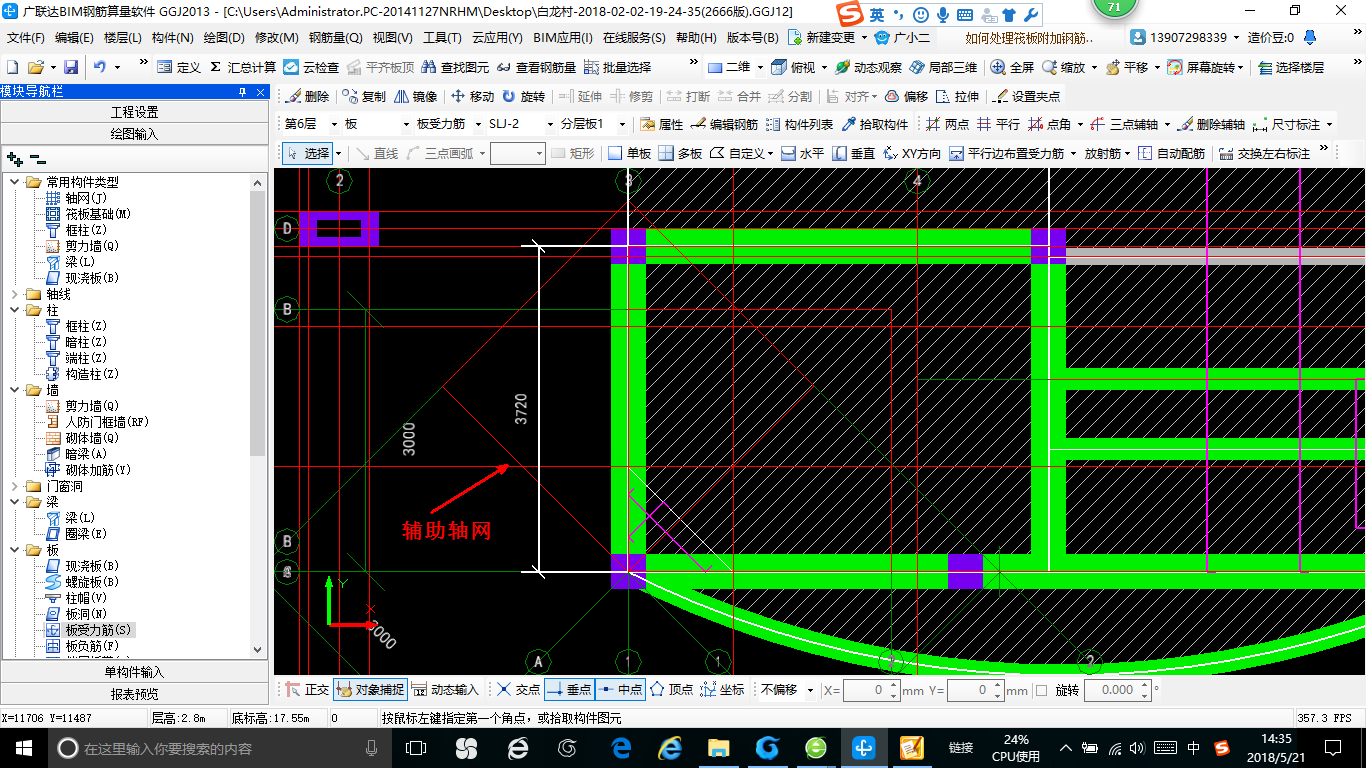
Task: Toggle 顶点 vertex snap
Action: click(x=672, y=690)
